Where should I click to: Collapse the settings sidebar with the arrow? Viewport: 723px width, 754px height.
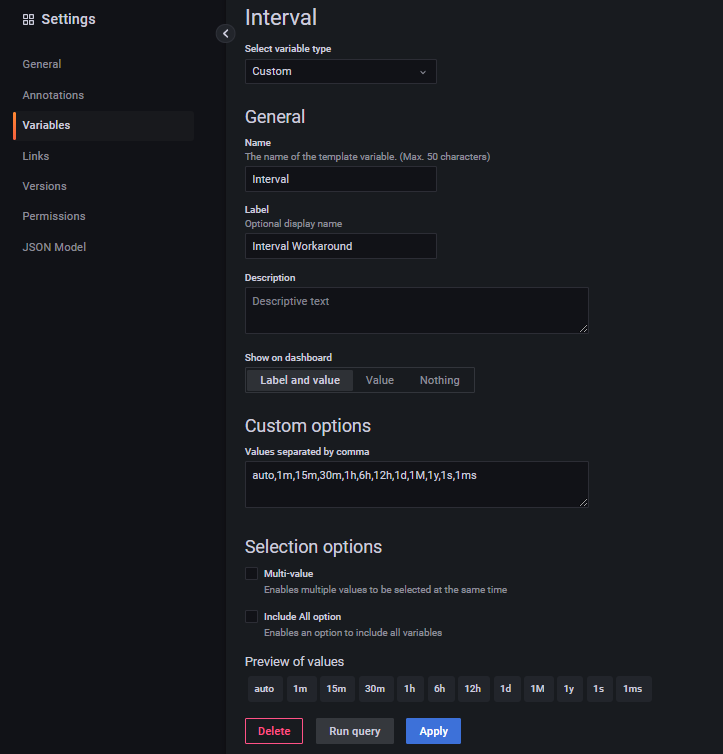tap(225, 33)
